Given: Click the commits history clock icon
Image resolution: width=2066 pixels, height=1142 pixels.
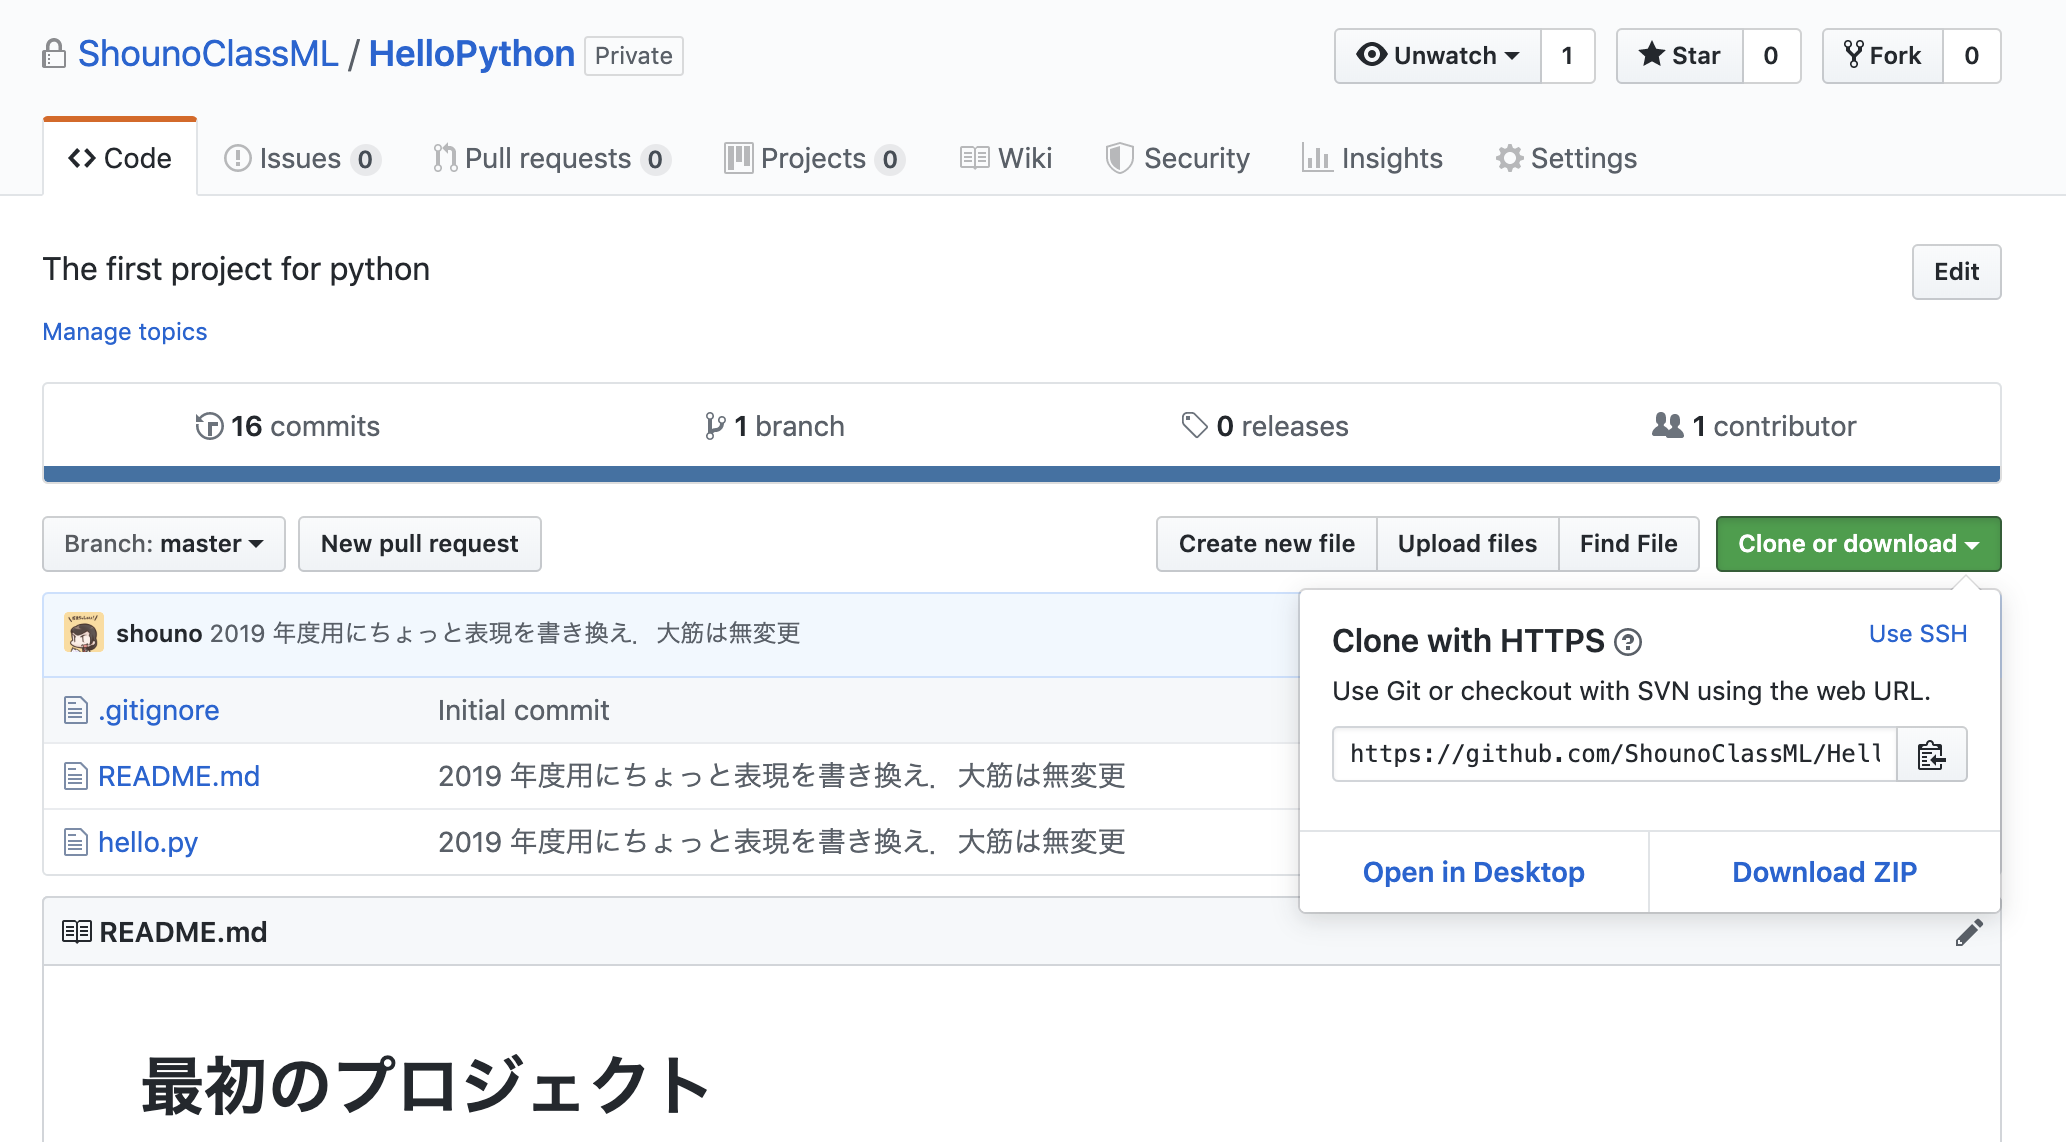Looking at the screenshot, I should click(x=209, y=426).
